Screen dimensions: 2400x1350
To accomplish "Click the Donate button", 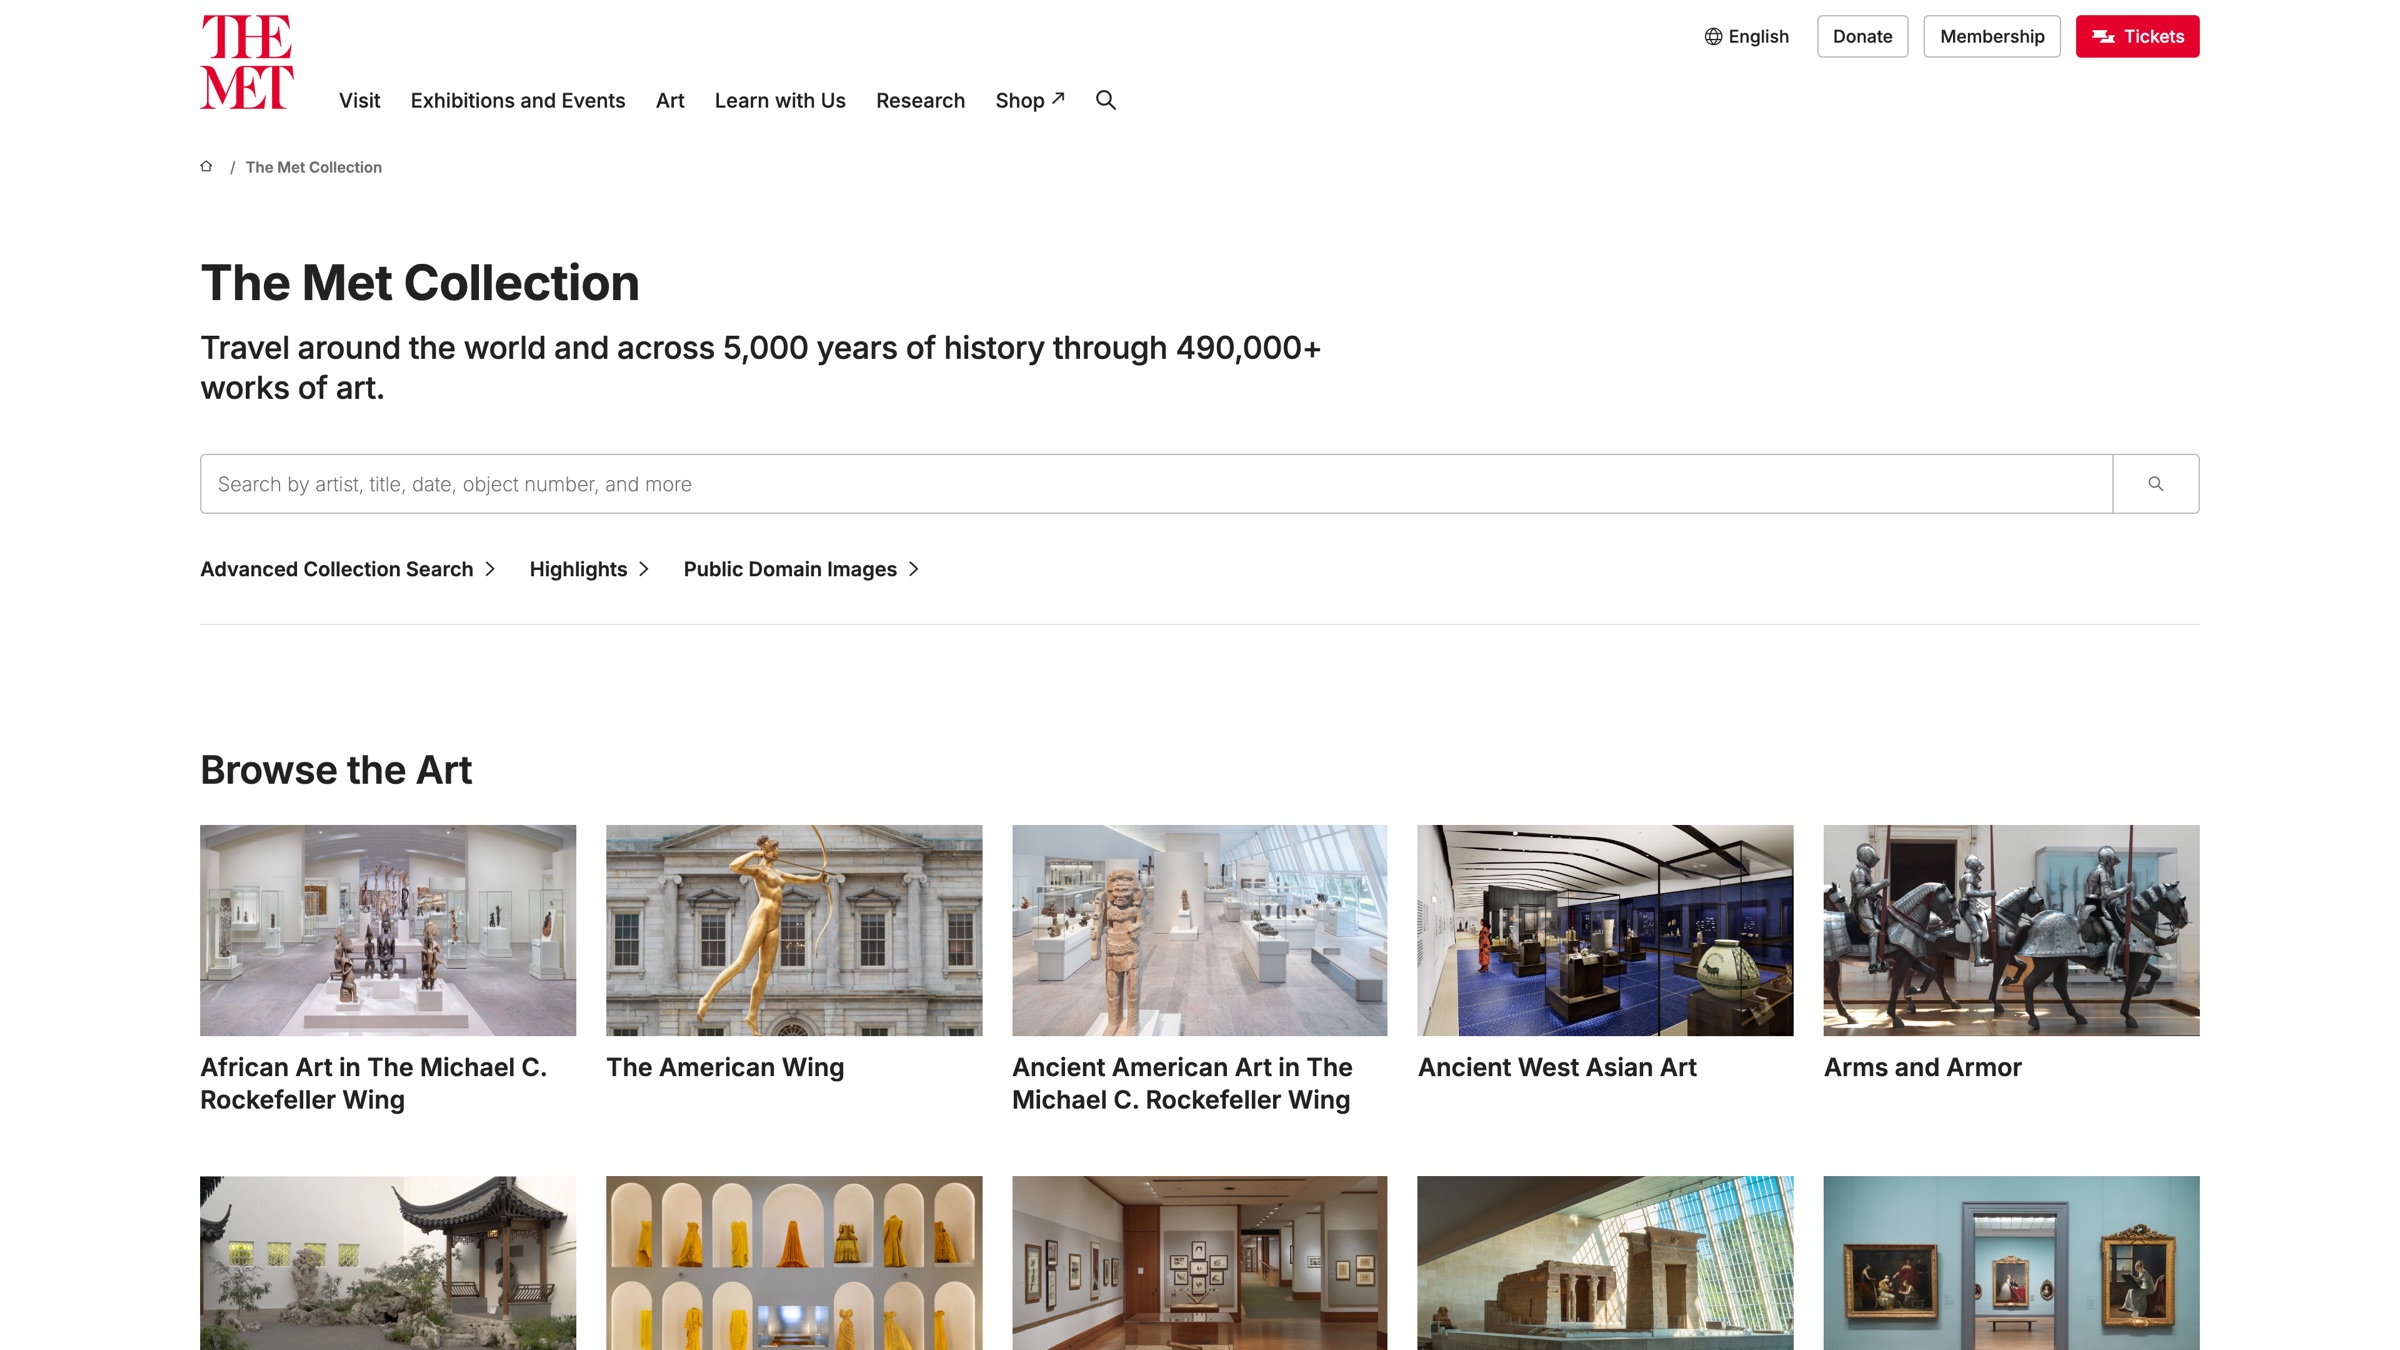I will 1862,37.
